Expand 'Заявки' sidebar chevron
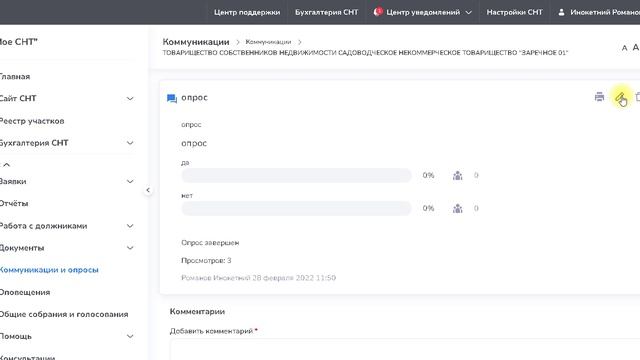This screenshot has height=360, width=640. 130,181
